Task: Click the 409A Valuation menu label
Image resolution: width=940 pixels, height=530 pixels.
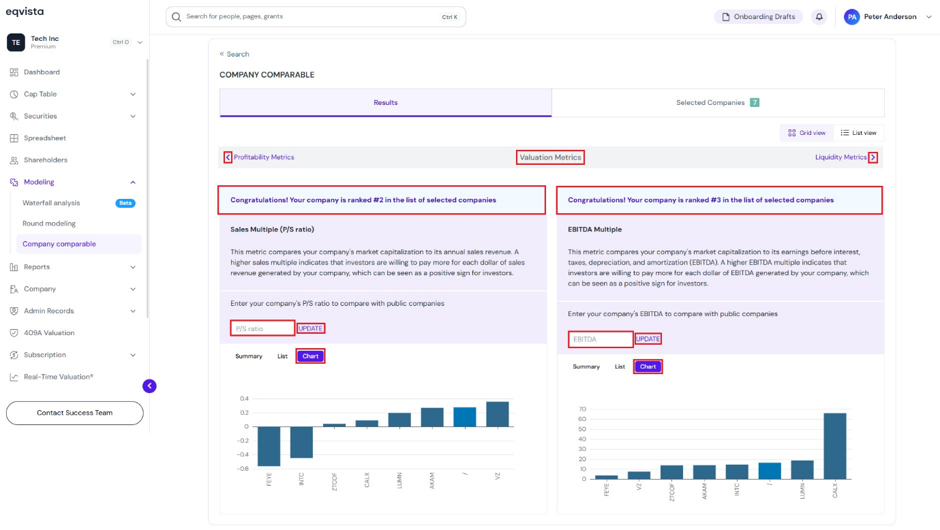Action: click(49, 333)
